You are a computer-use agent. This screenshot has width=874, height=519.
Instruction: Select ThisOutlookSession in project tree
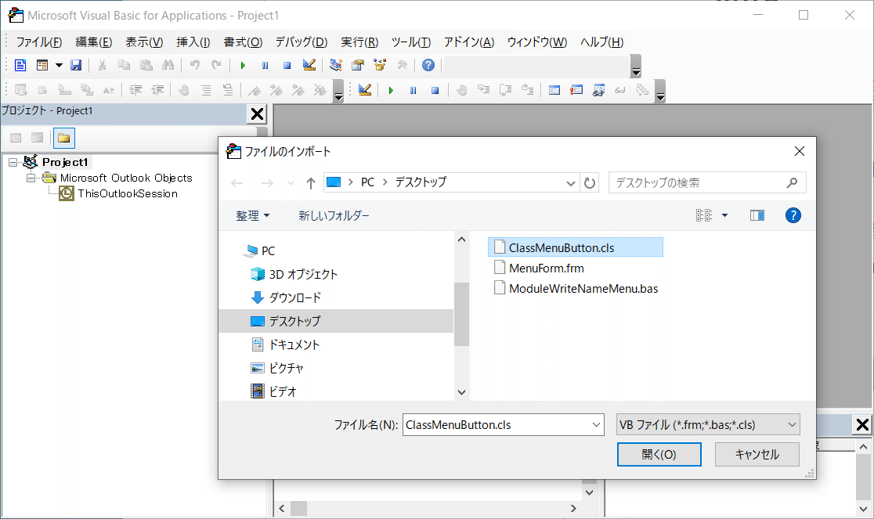click(128, 193)
